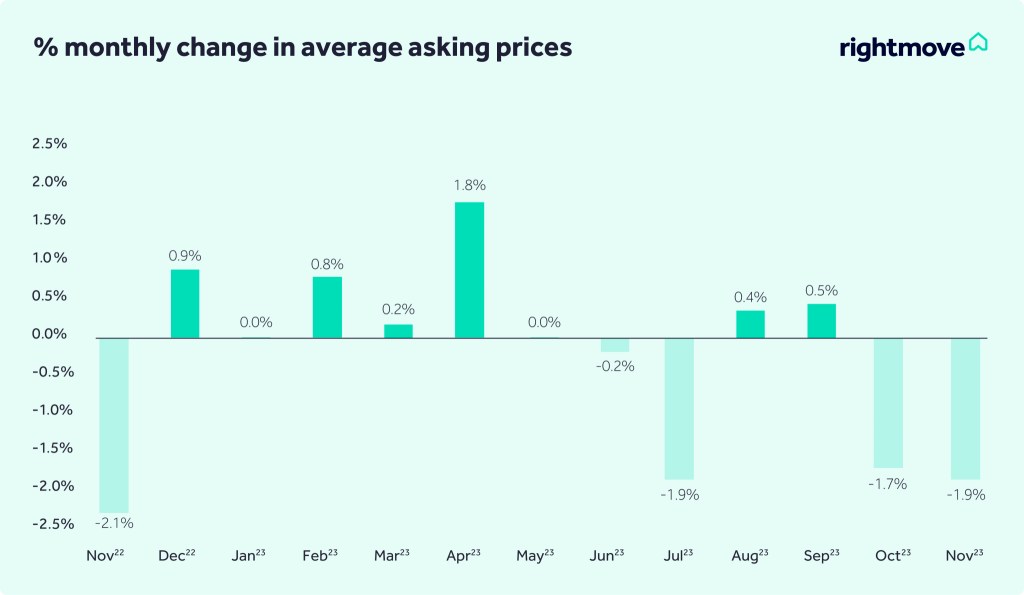Select the Mar 23 bar at 0.2%
Viewport: 1024px width, 595px height.
[x=398, y=331]
